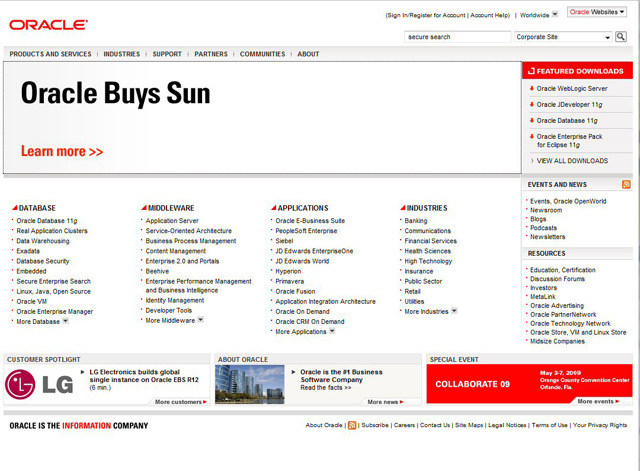Screen dimensions: 640x471
Task: Open MetaLink resource link
Action: [543, 297]
